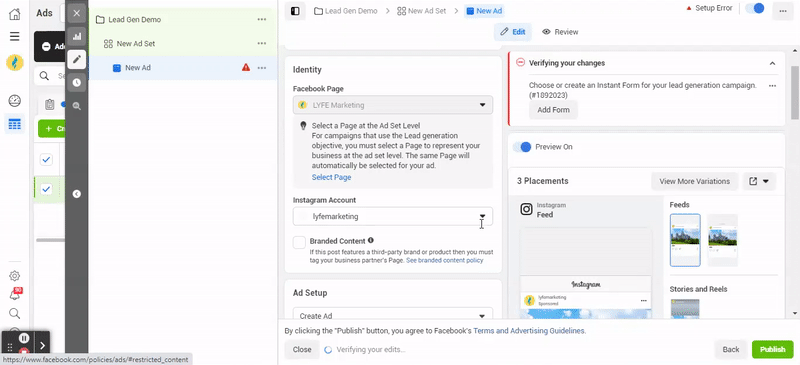Select the Stories and Reels thumbnail
The height and width of the screenshot is (365, 800).
click(685, 309)
